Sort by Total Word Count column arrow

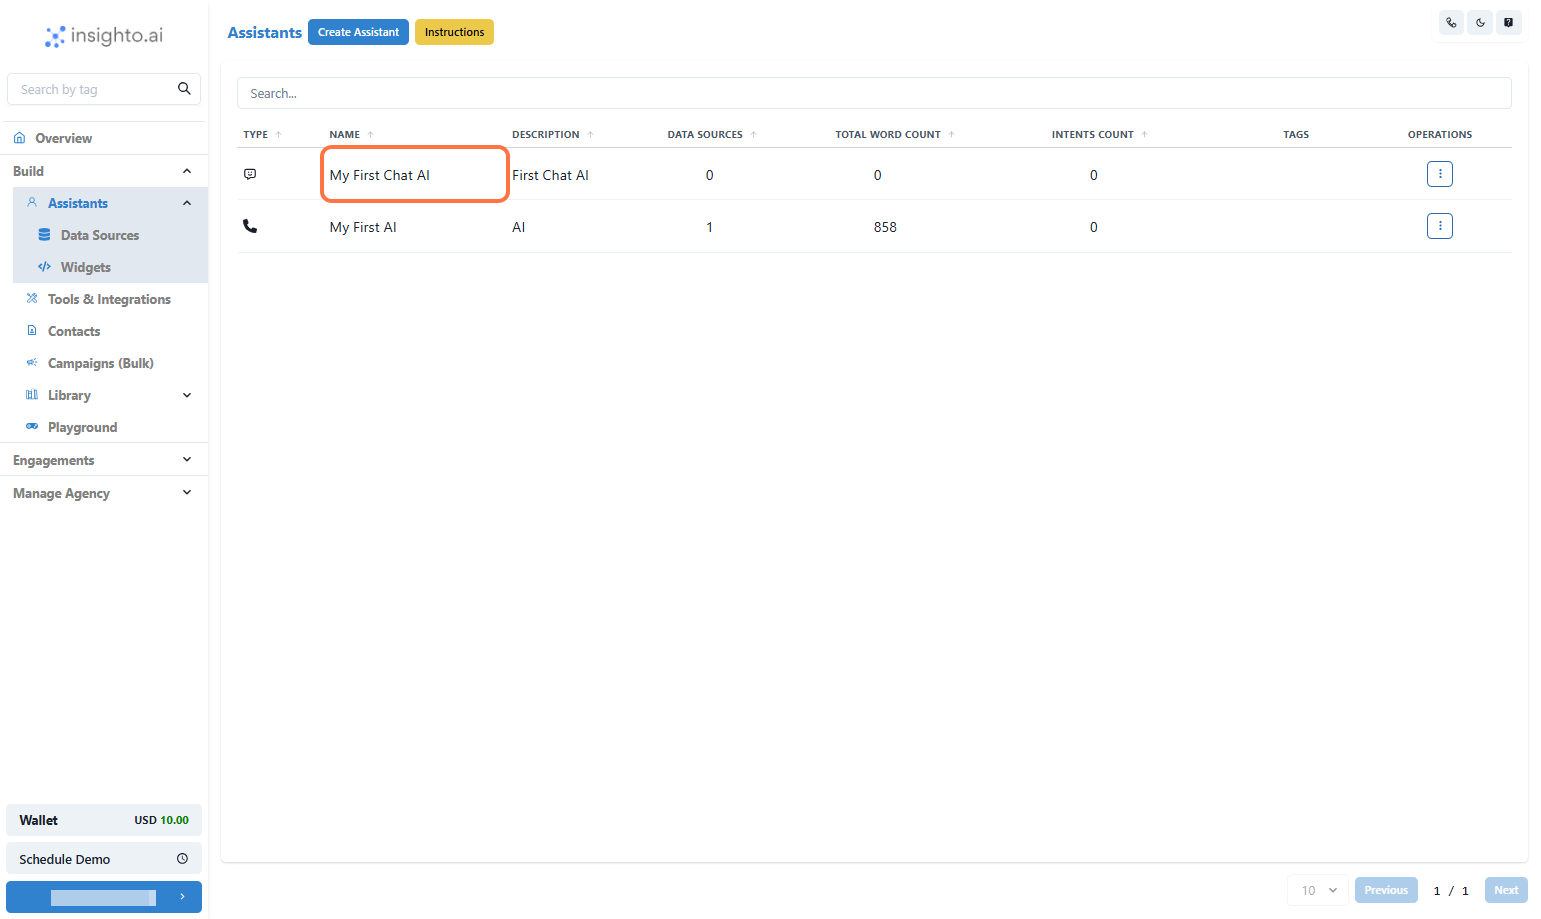952,134
